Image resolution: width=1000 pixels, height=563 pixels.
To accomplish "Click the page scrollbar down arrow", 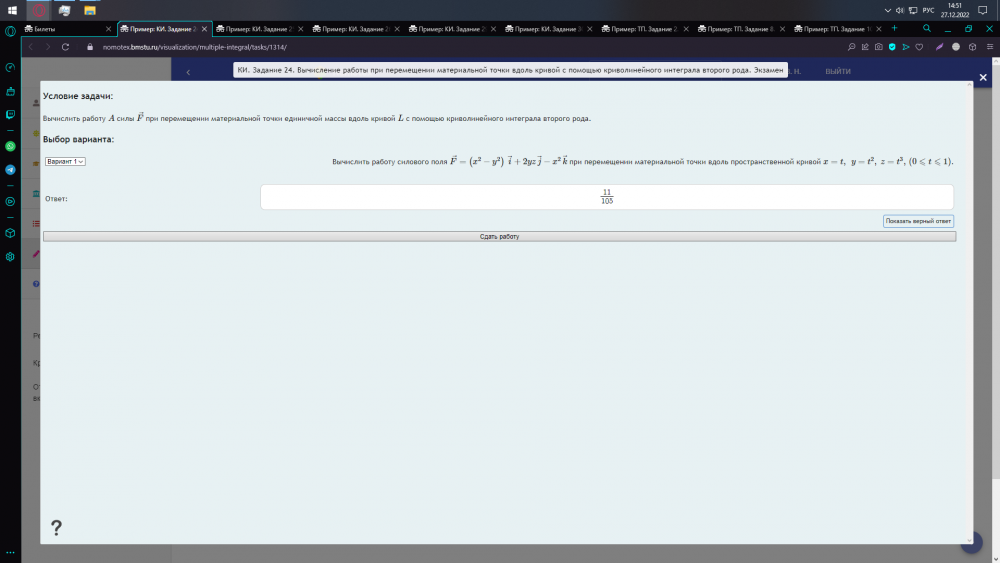I will 996,559.
